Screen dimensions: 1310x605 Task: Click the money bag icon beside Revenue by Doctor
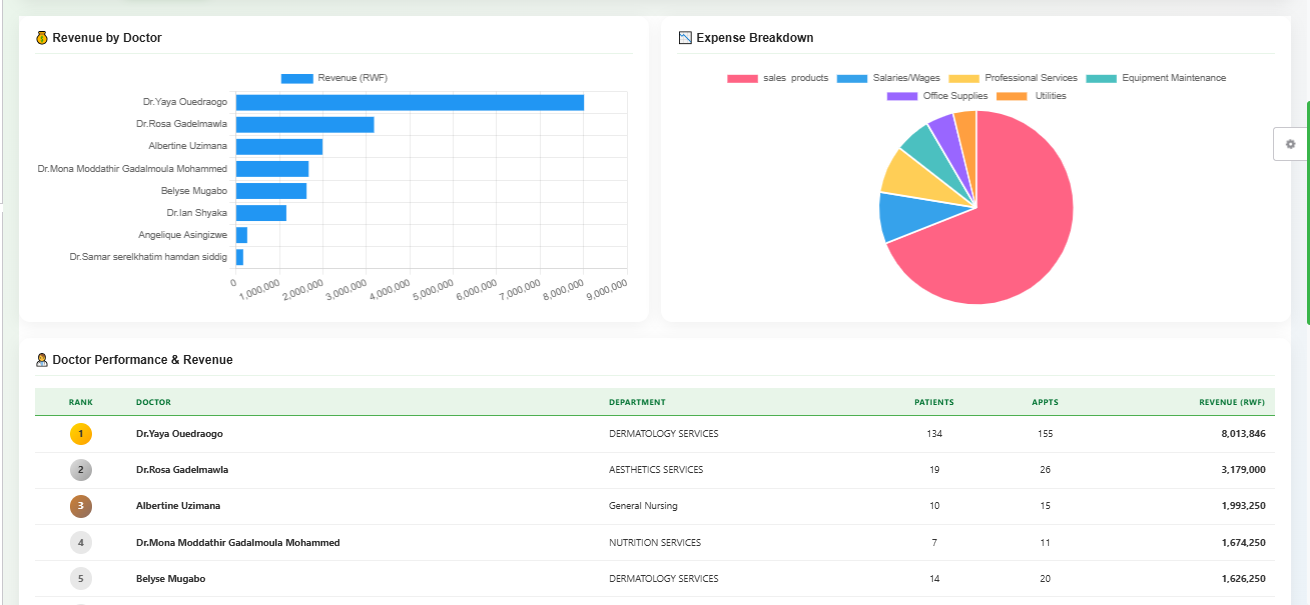pos(41,38)
